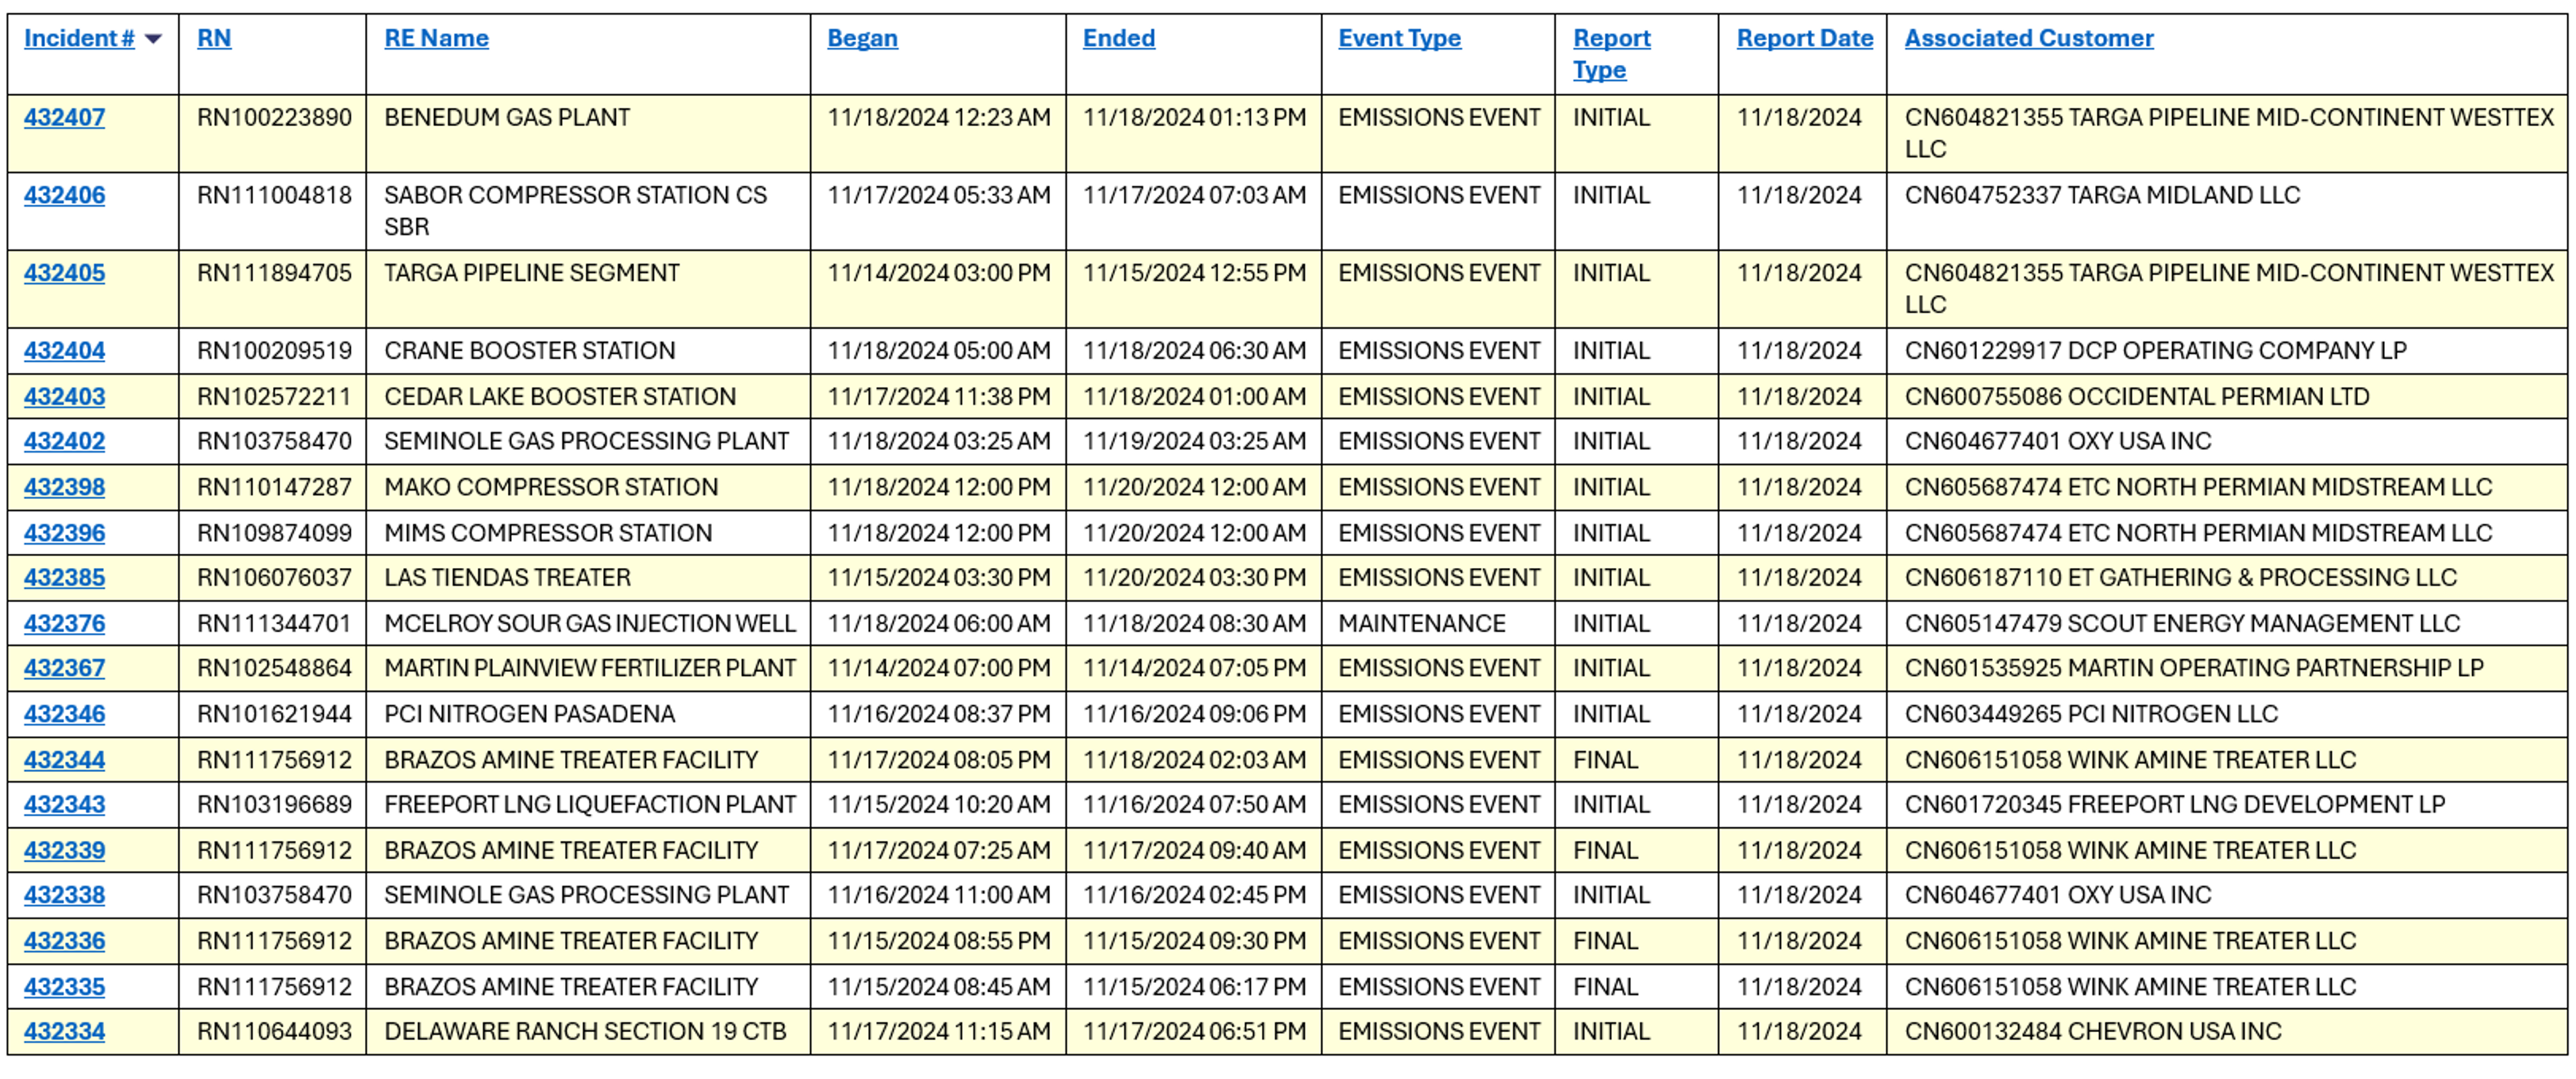This screenshot has height=1079, width=2576.
Task: Click MCELROY SOUR GAS INJECTION WELL cell
Action: pyautogui.click(x=588, y=623)
